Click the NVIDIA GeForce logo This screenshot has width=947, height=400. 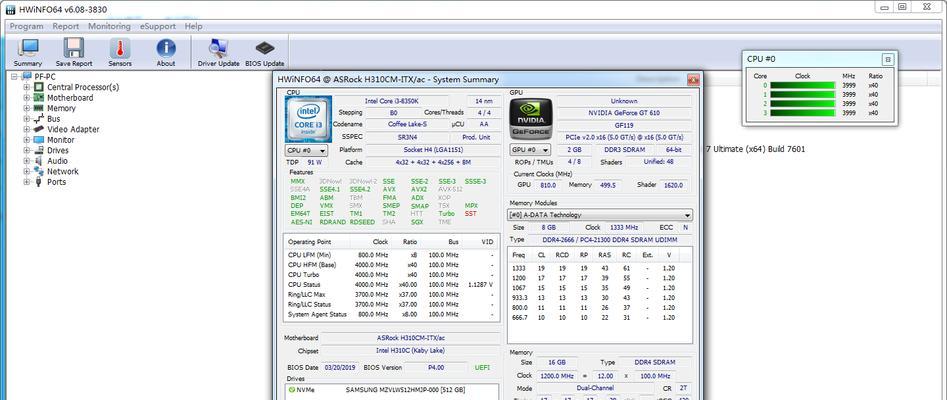click(x=531, y=119)
